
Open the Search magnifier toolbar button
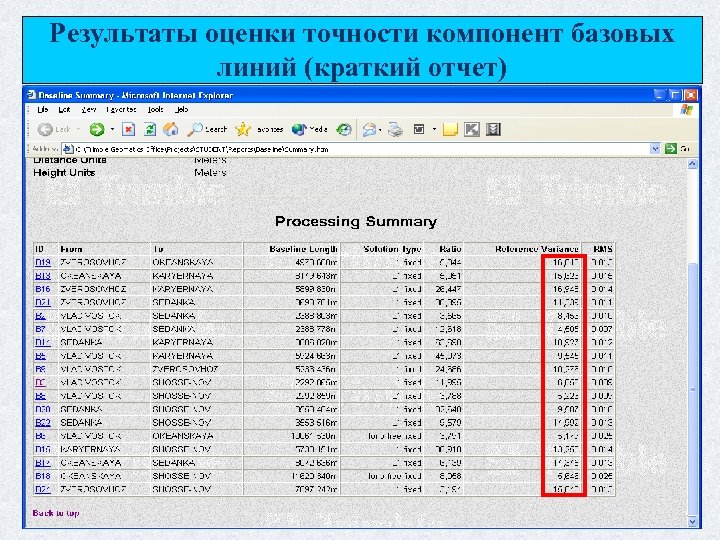(x=207, y=129)
